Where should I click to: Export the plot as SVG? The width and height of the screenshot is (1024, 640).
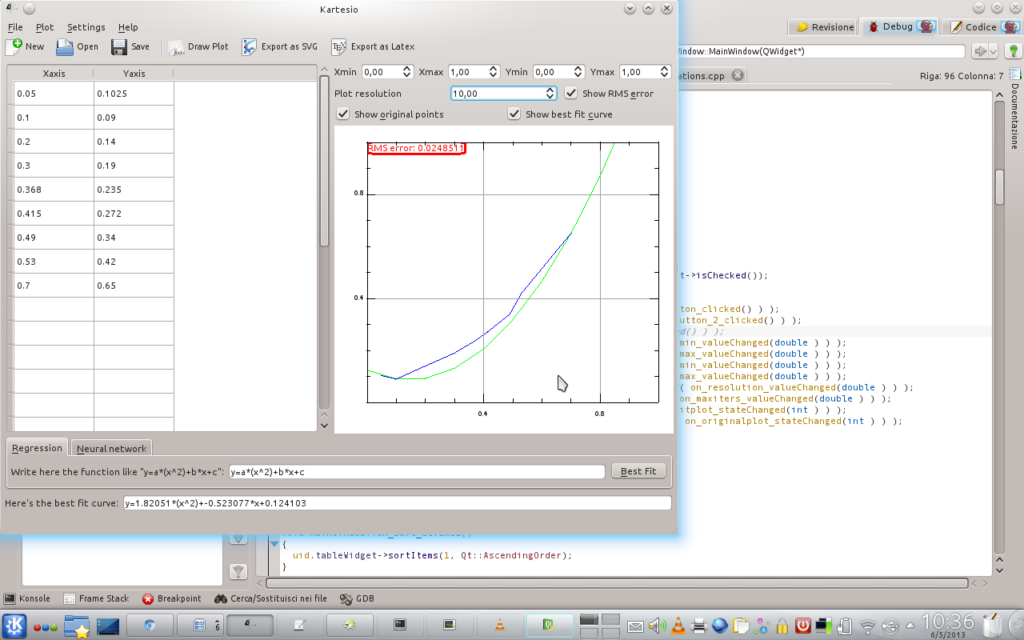tap(249, 46)
